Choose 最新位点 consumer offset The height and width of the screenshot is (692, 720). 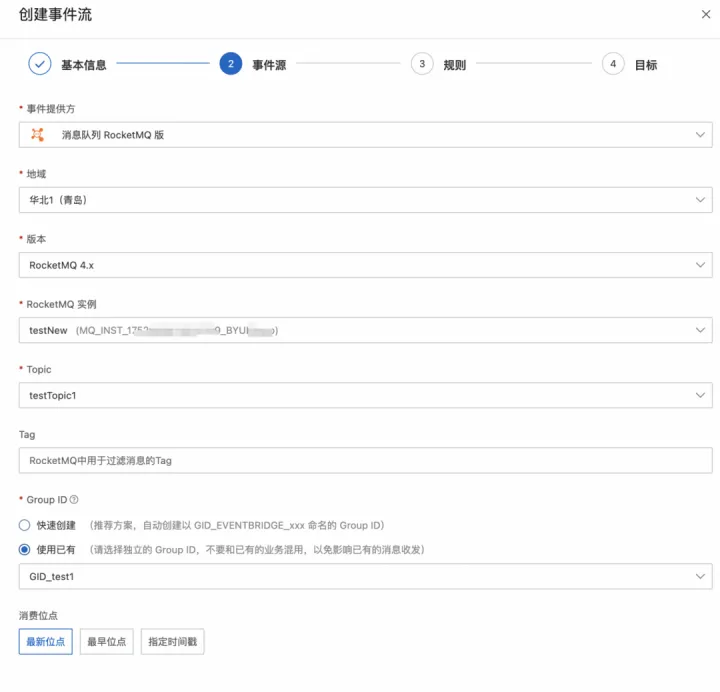(x=45, y=641)
